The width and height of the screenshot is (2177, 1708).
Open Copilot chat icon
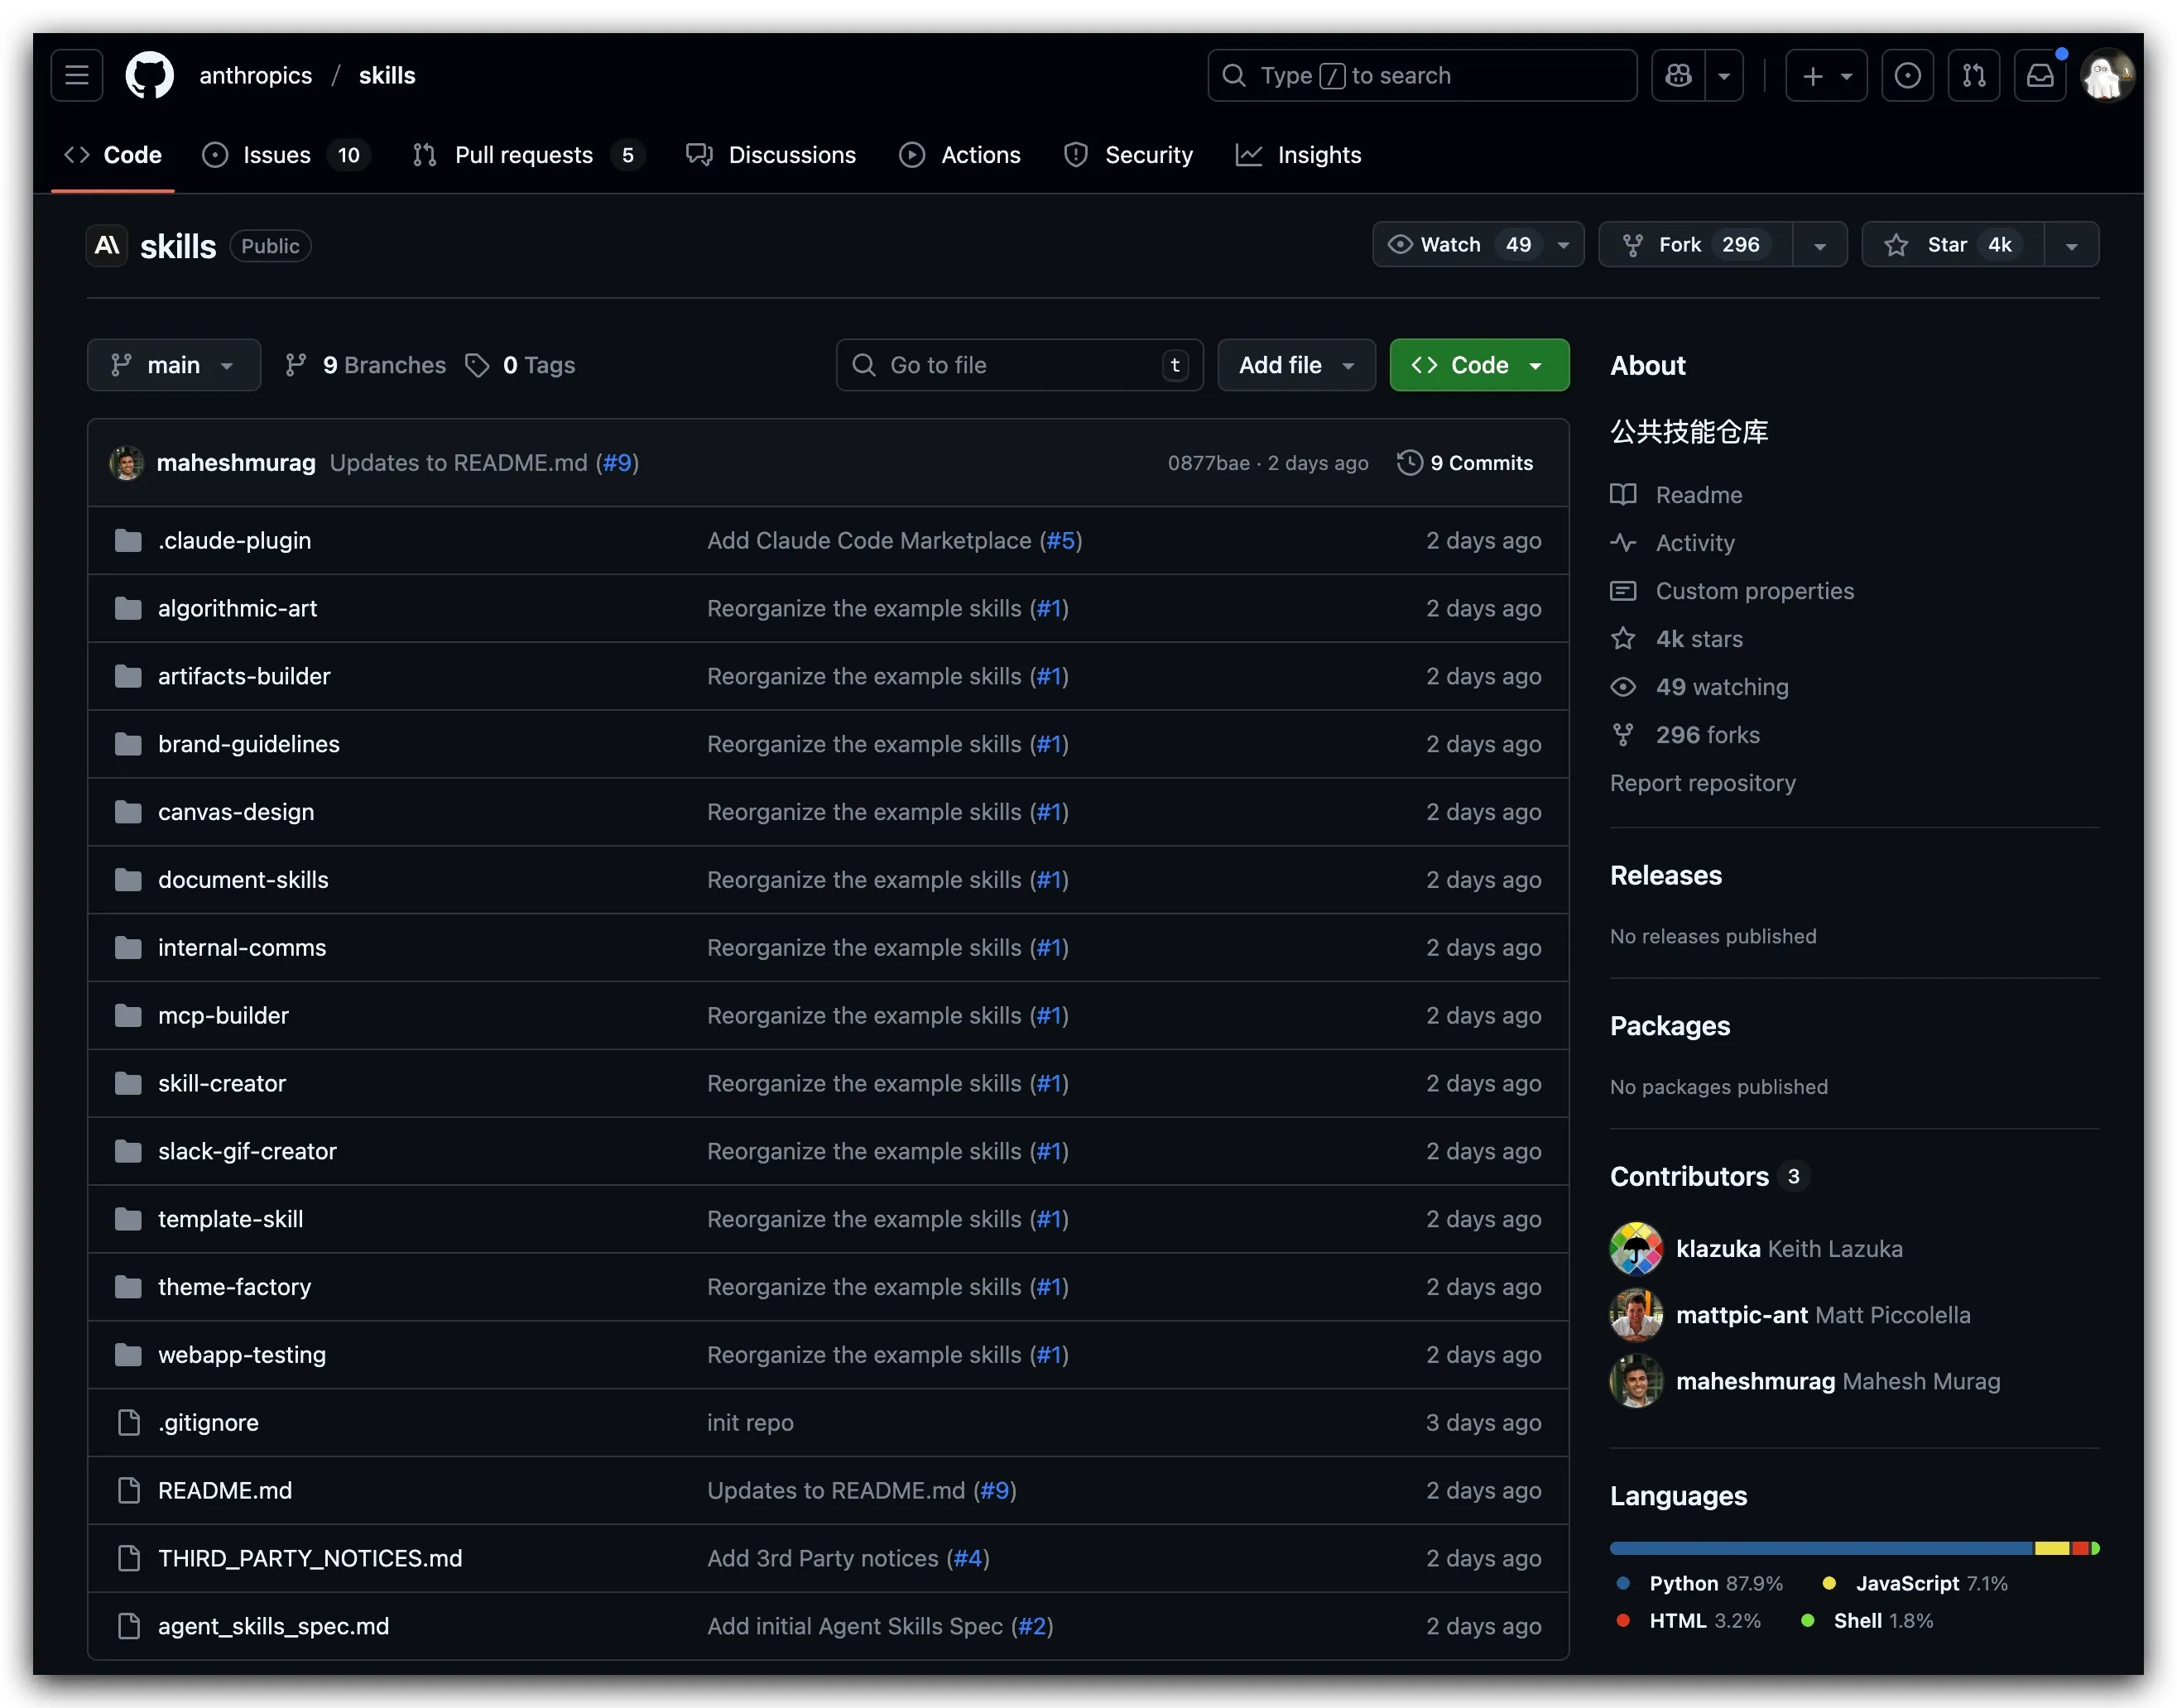(1678, 75)
